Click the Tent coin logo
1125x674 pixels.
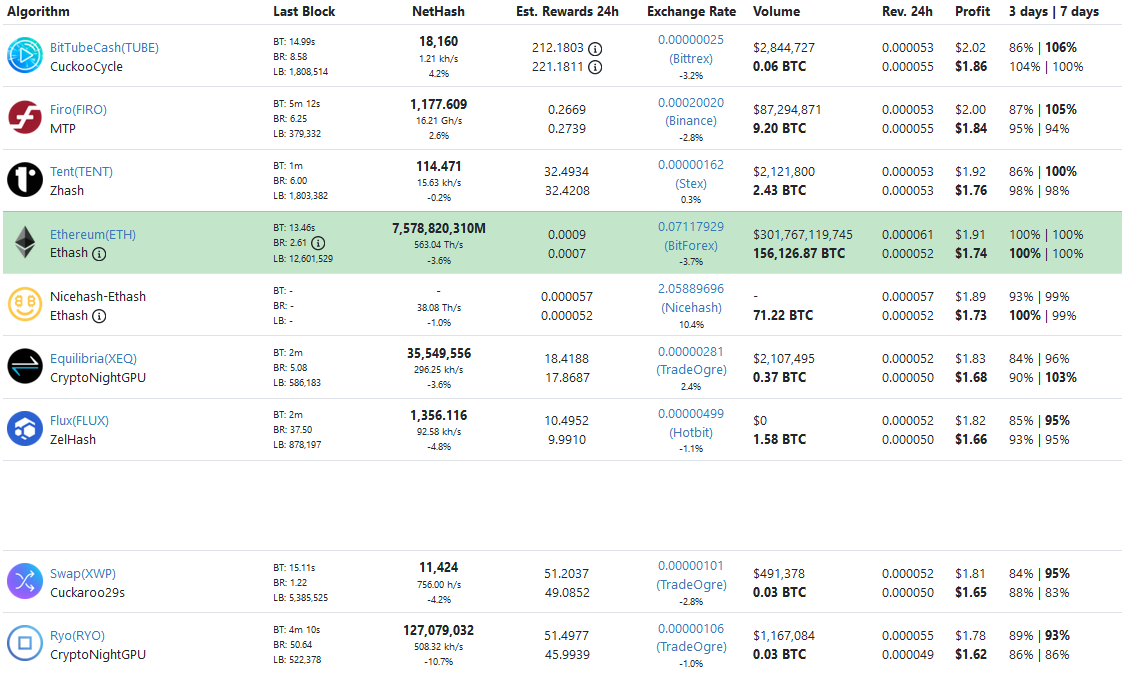(x=25, y=179)
